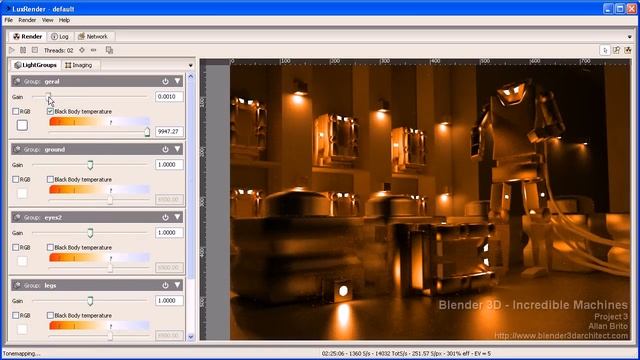The height and width of the screenshot is (360, 640).
Task: Pause rendering with the pause icon
Action: pyautogui.click(x=23, y=50)
